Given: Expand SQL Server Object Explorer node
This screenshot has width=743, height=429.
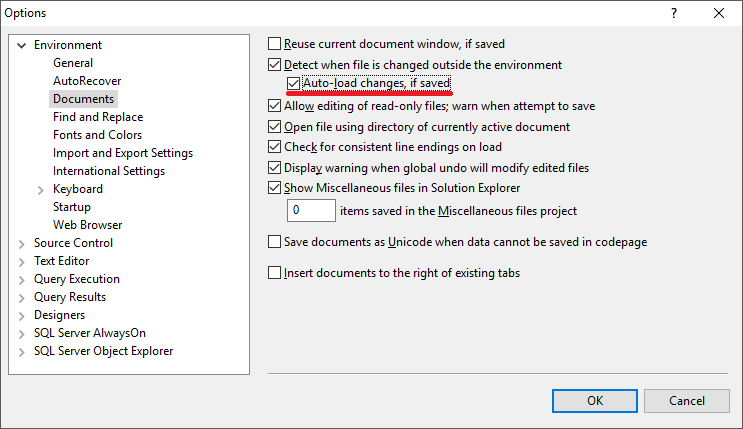Looking at the screenshot, I should [22, 352].
